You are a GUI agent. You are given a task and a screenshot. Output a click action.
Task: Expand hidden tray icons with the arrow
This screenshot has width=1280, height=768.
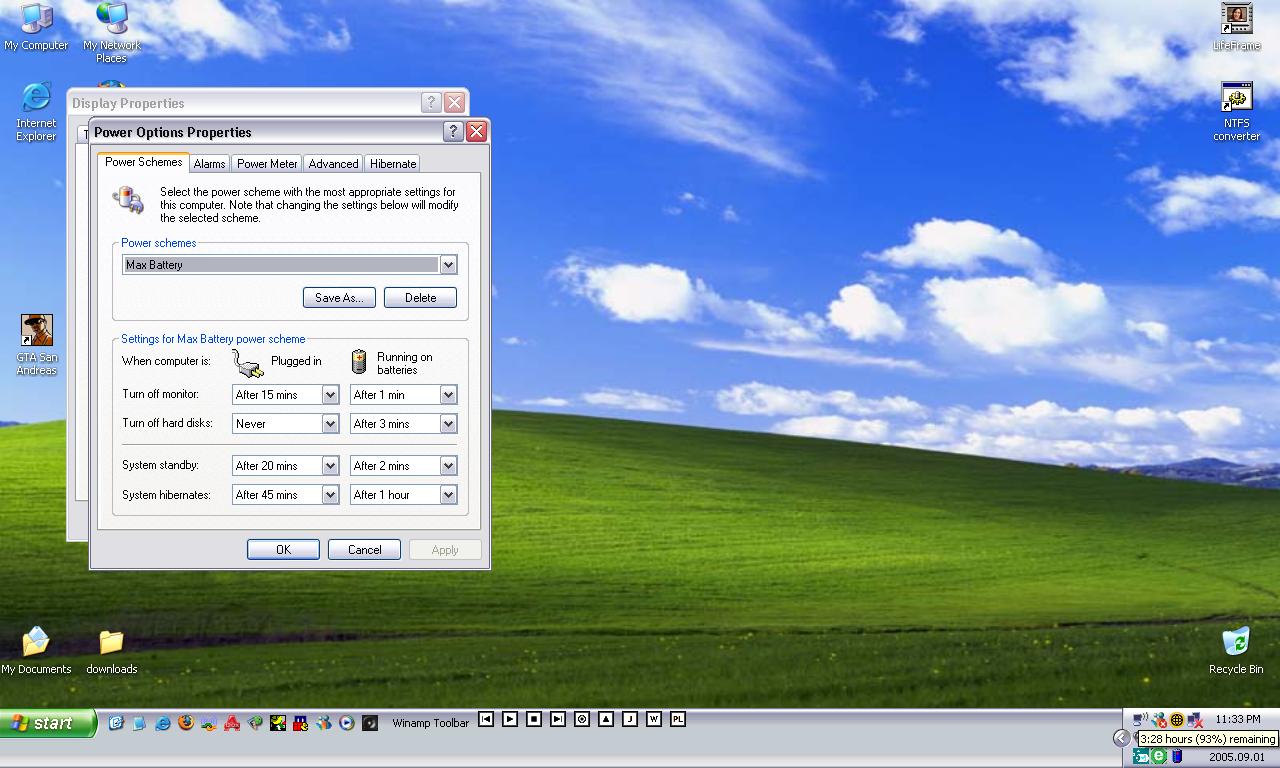1121,738
